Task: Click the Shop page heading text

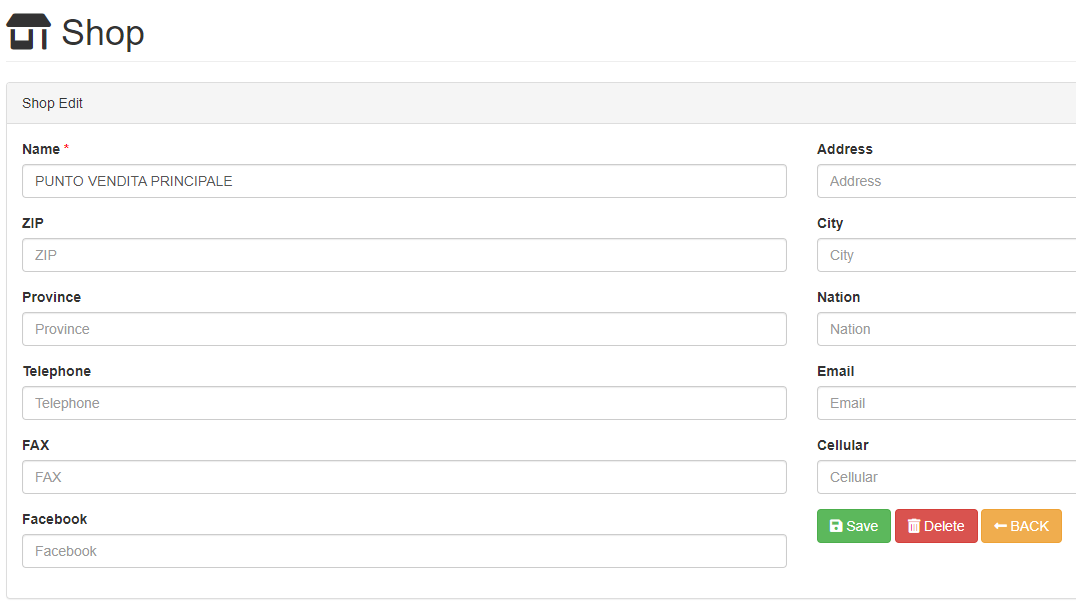Action: click(x=103, y=33)
